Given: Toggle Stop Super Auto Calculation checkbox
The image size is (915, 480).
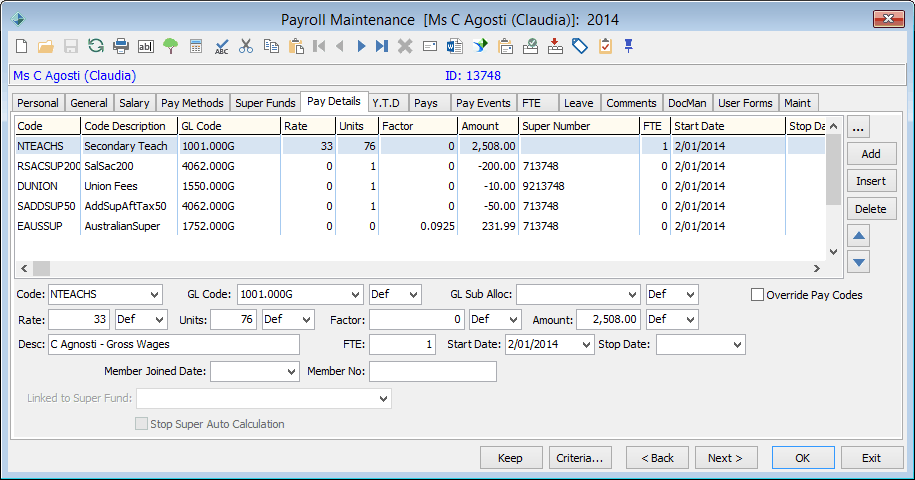Looking at the screenshot, I should click(x=141, y=423).
